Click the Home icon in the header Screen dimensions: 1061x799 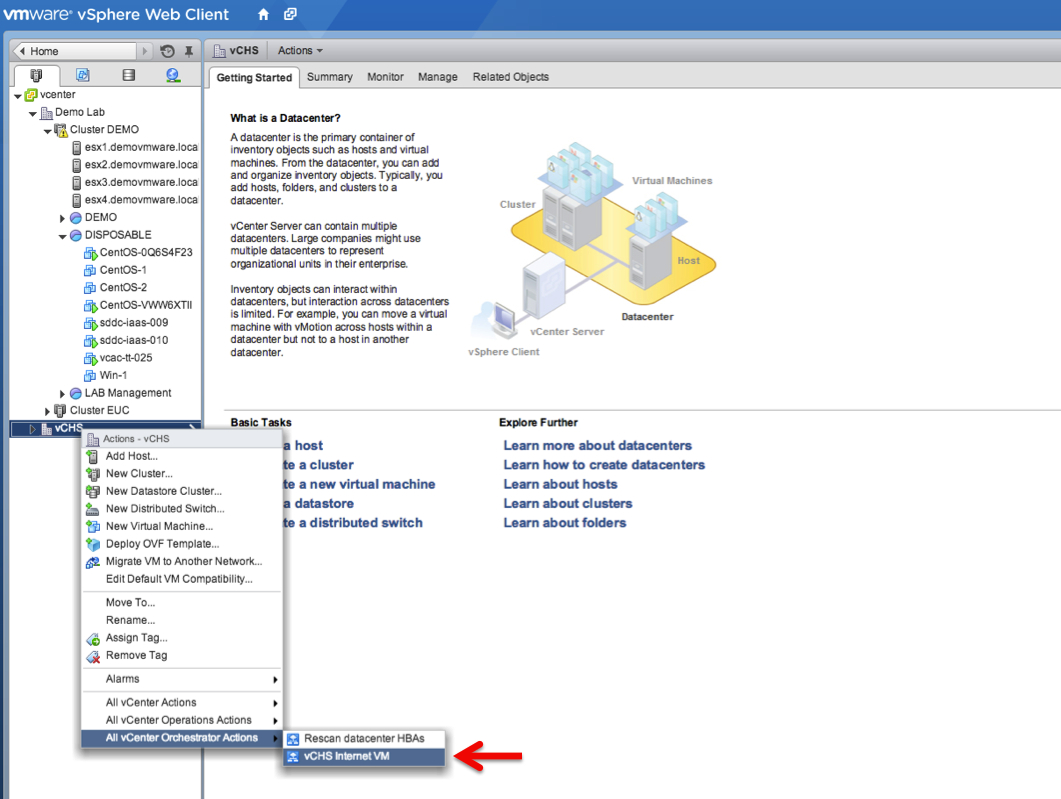263,14
